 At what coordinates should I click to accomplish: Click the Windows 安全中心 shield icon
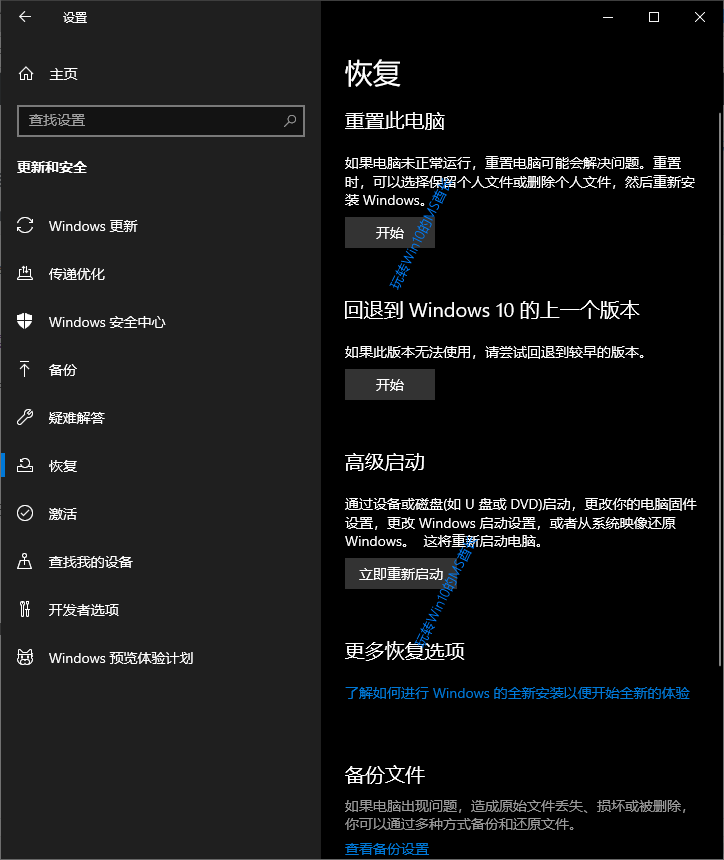[25, 321]
